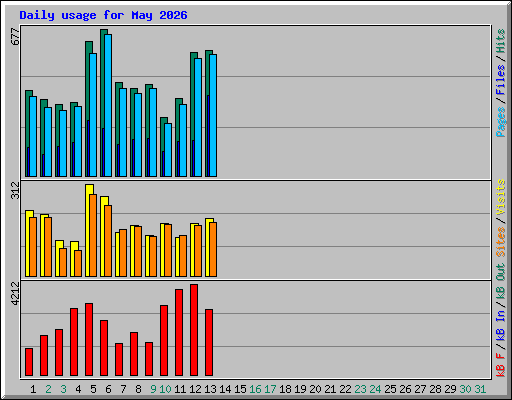Click the red kB bar for day 11

click(179, 333)
